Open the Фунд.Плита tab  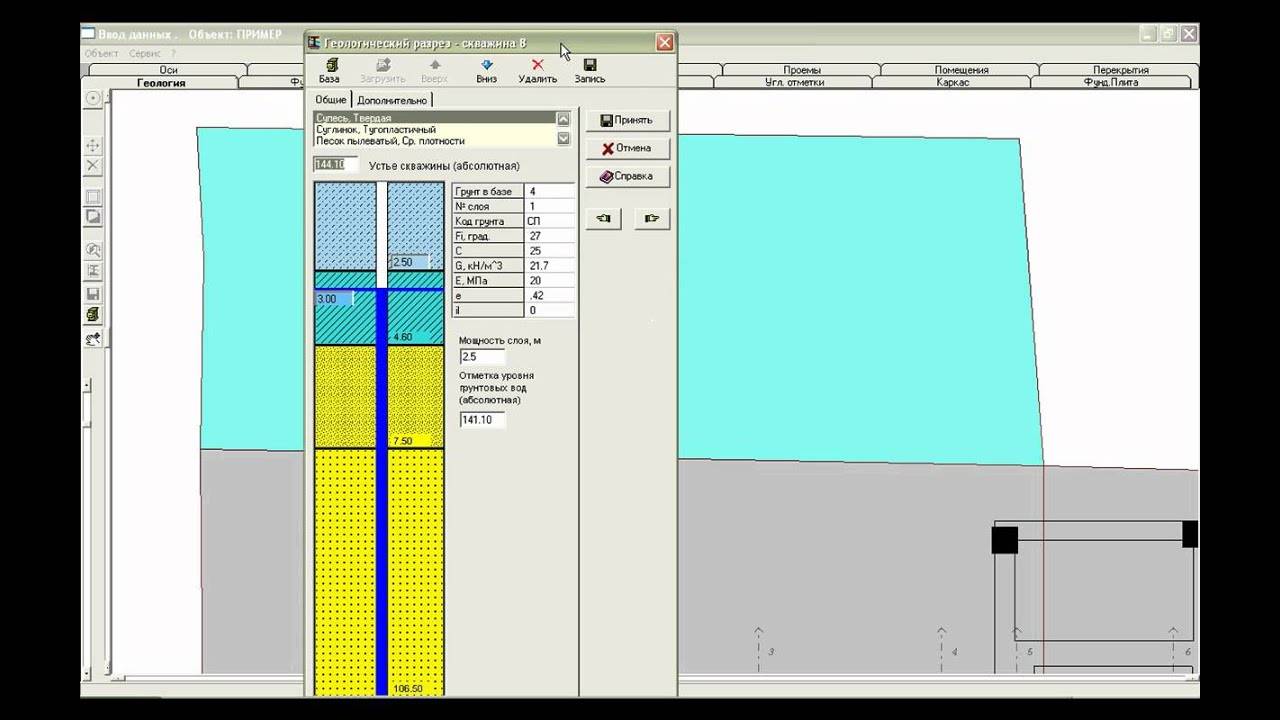(1111, 83)
